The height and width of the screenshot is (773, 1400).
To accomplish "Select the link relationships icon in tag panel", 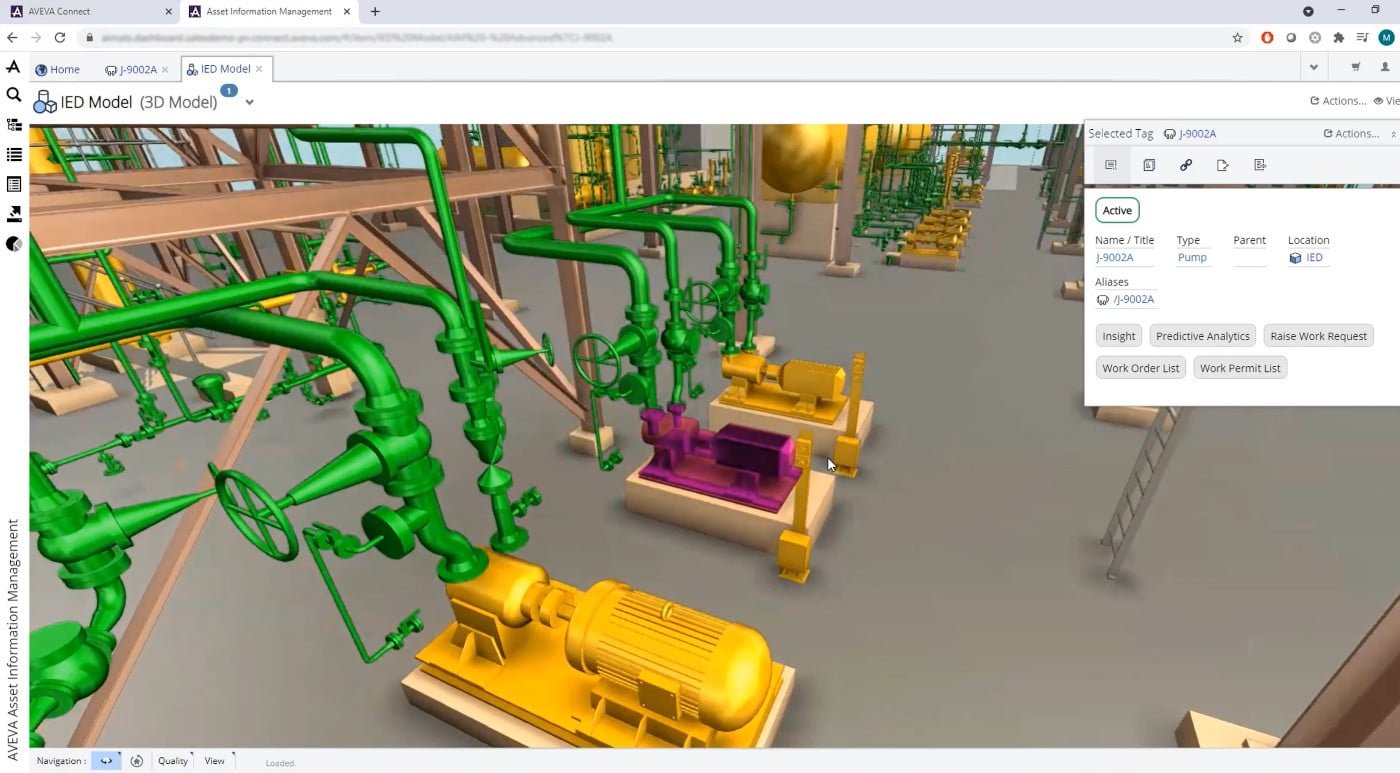I will 1186,165.
